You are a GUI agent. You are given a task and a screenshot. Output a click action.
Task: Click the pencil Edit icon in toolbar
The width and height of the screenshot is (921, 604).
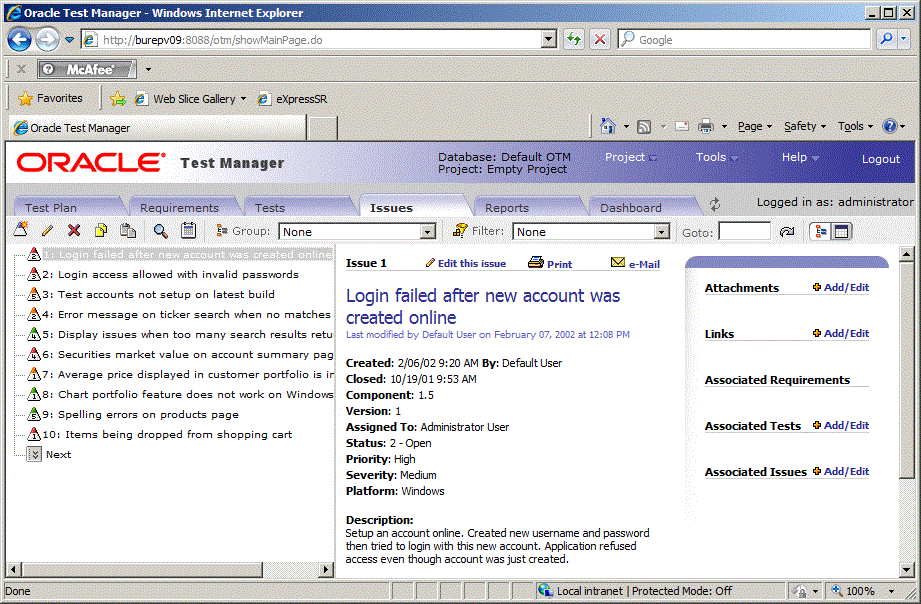(48, 230)
